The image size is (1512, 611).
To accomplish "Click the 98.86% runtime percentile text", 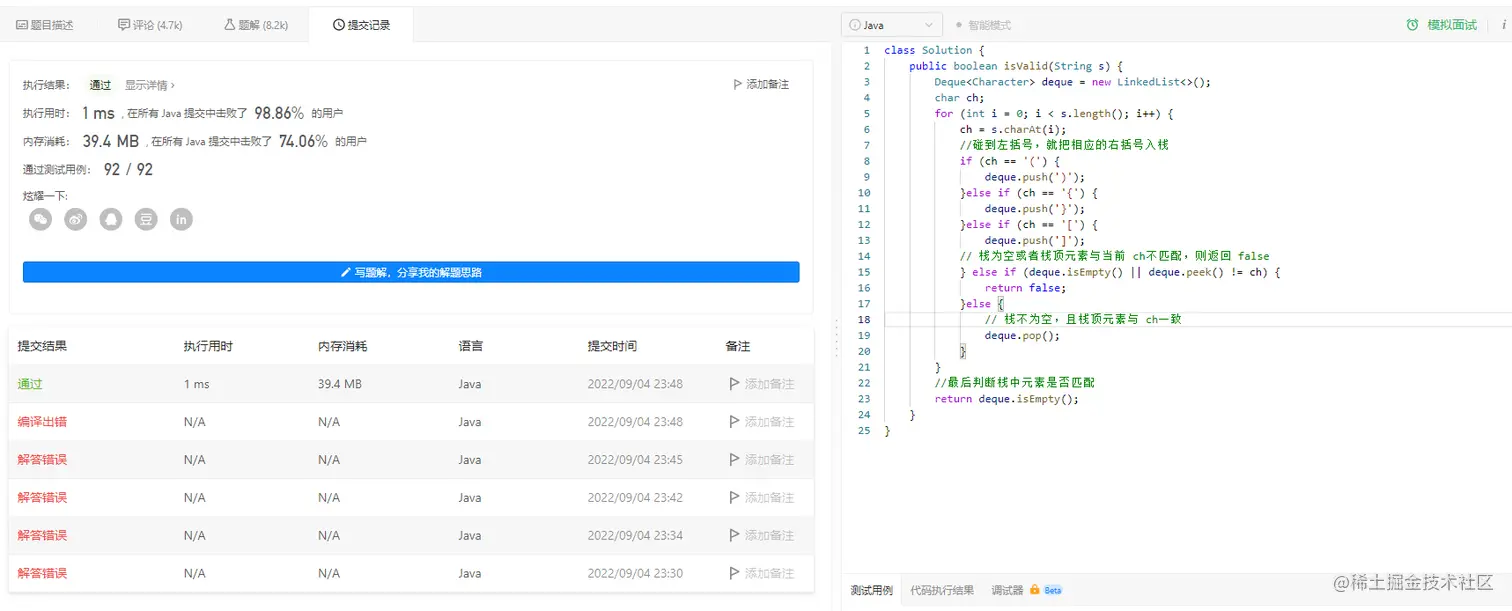I will coord(279,113).
